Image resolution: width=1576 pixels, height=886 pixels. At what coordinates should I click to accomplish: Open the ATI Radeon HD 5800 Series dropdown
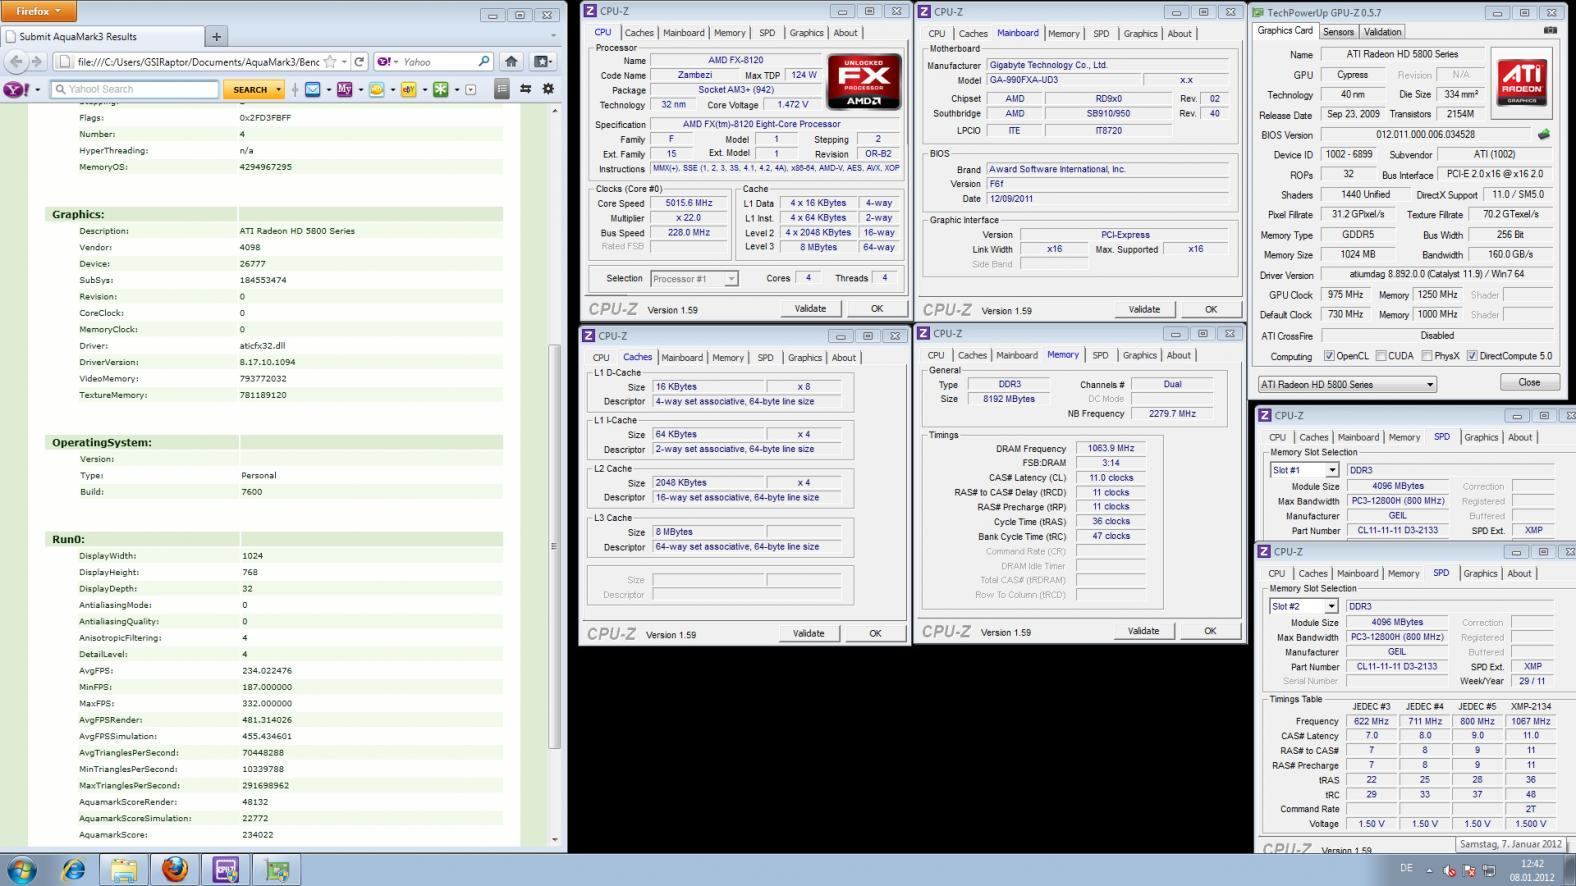pos(1347,384)
